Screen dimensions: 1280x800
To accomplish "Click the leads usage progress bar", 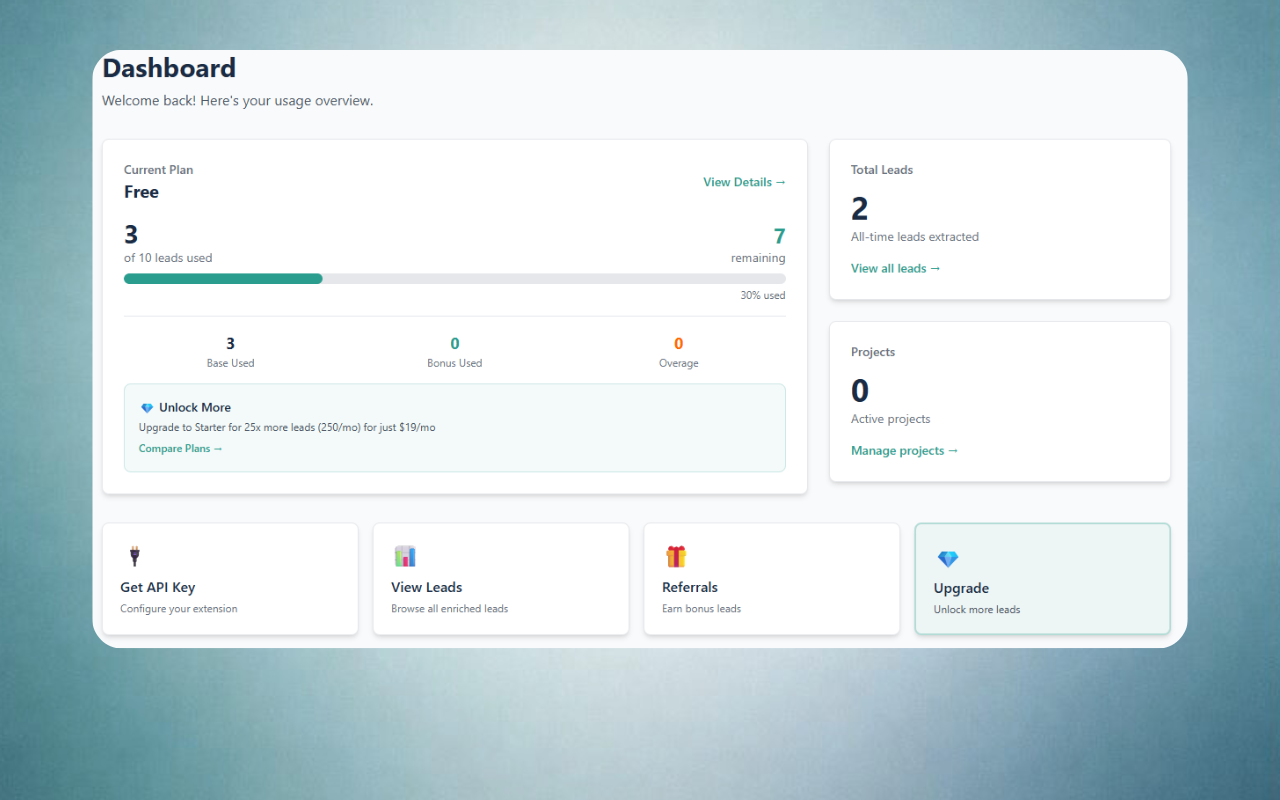I will coord(455,278).
